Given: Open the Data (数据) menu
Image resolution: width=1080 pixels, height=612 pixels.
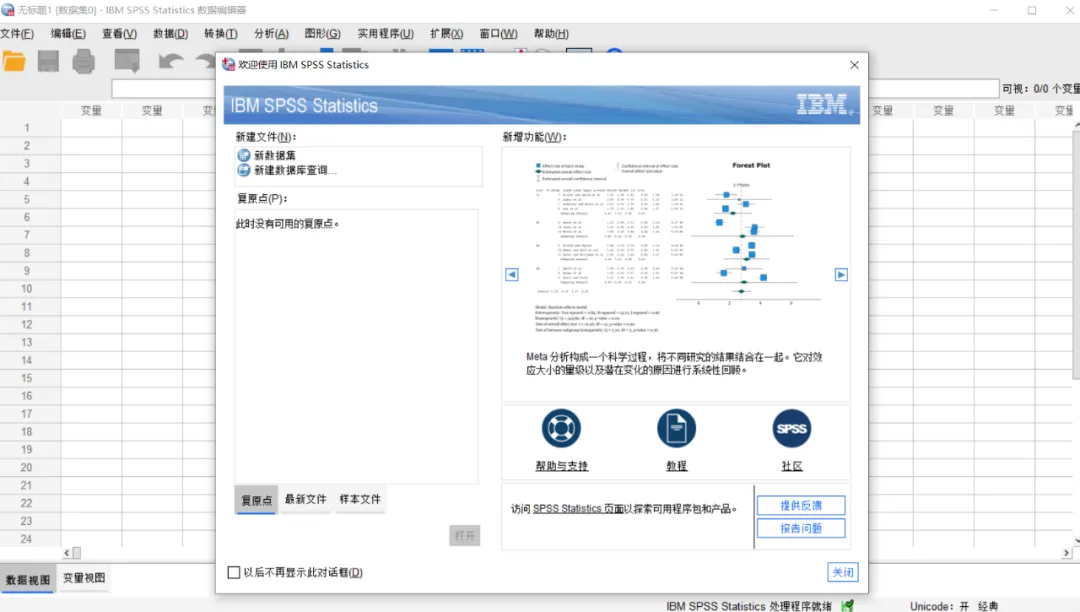Looking at the screenshot, I should click(170, 34).
